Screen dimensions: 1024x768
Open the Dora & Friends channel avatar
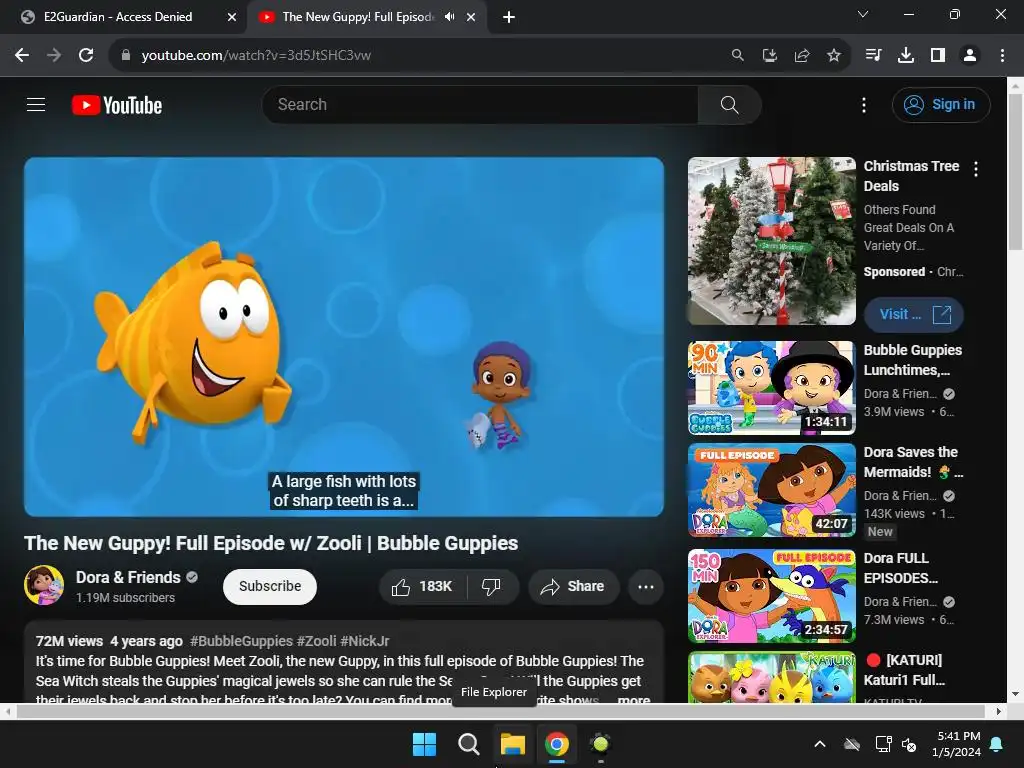click(44, 585)
